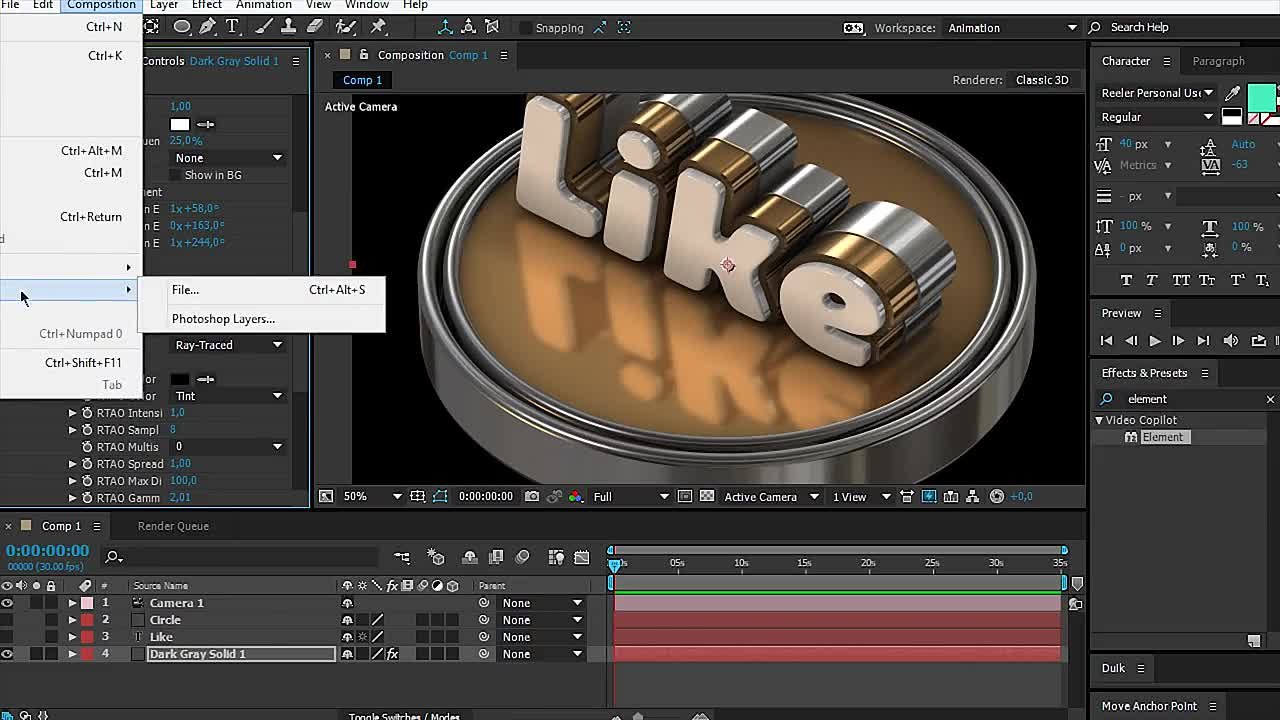Select the Clone Stamp tool
Screen dimensions: 1280x720
(288, 27)
